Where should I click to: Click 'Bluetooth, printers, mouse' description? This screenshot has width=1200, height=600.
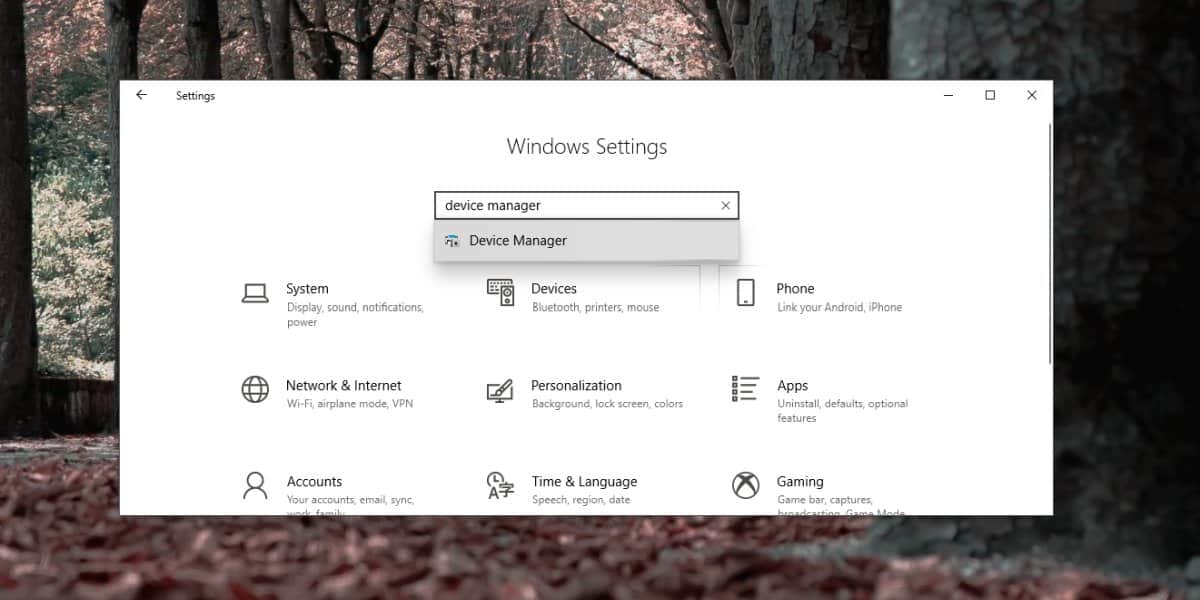595,308
